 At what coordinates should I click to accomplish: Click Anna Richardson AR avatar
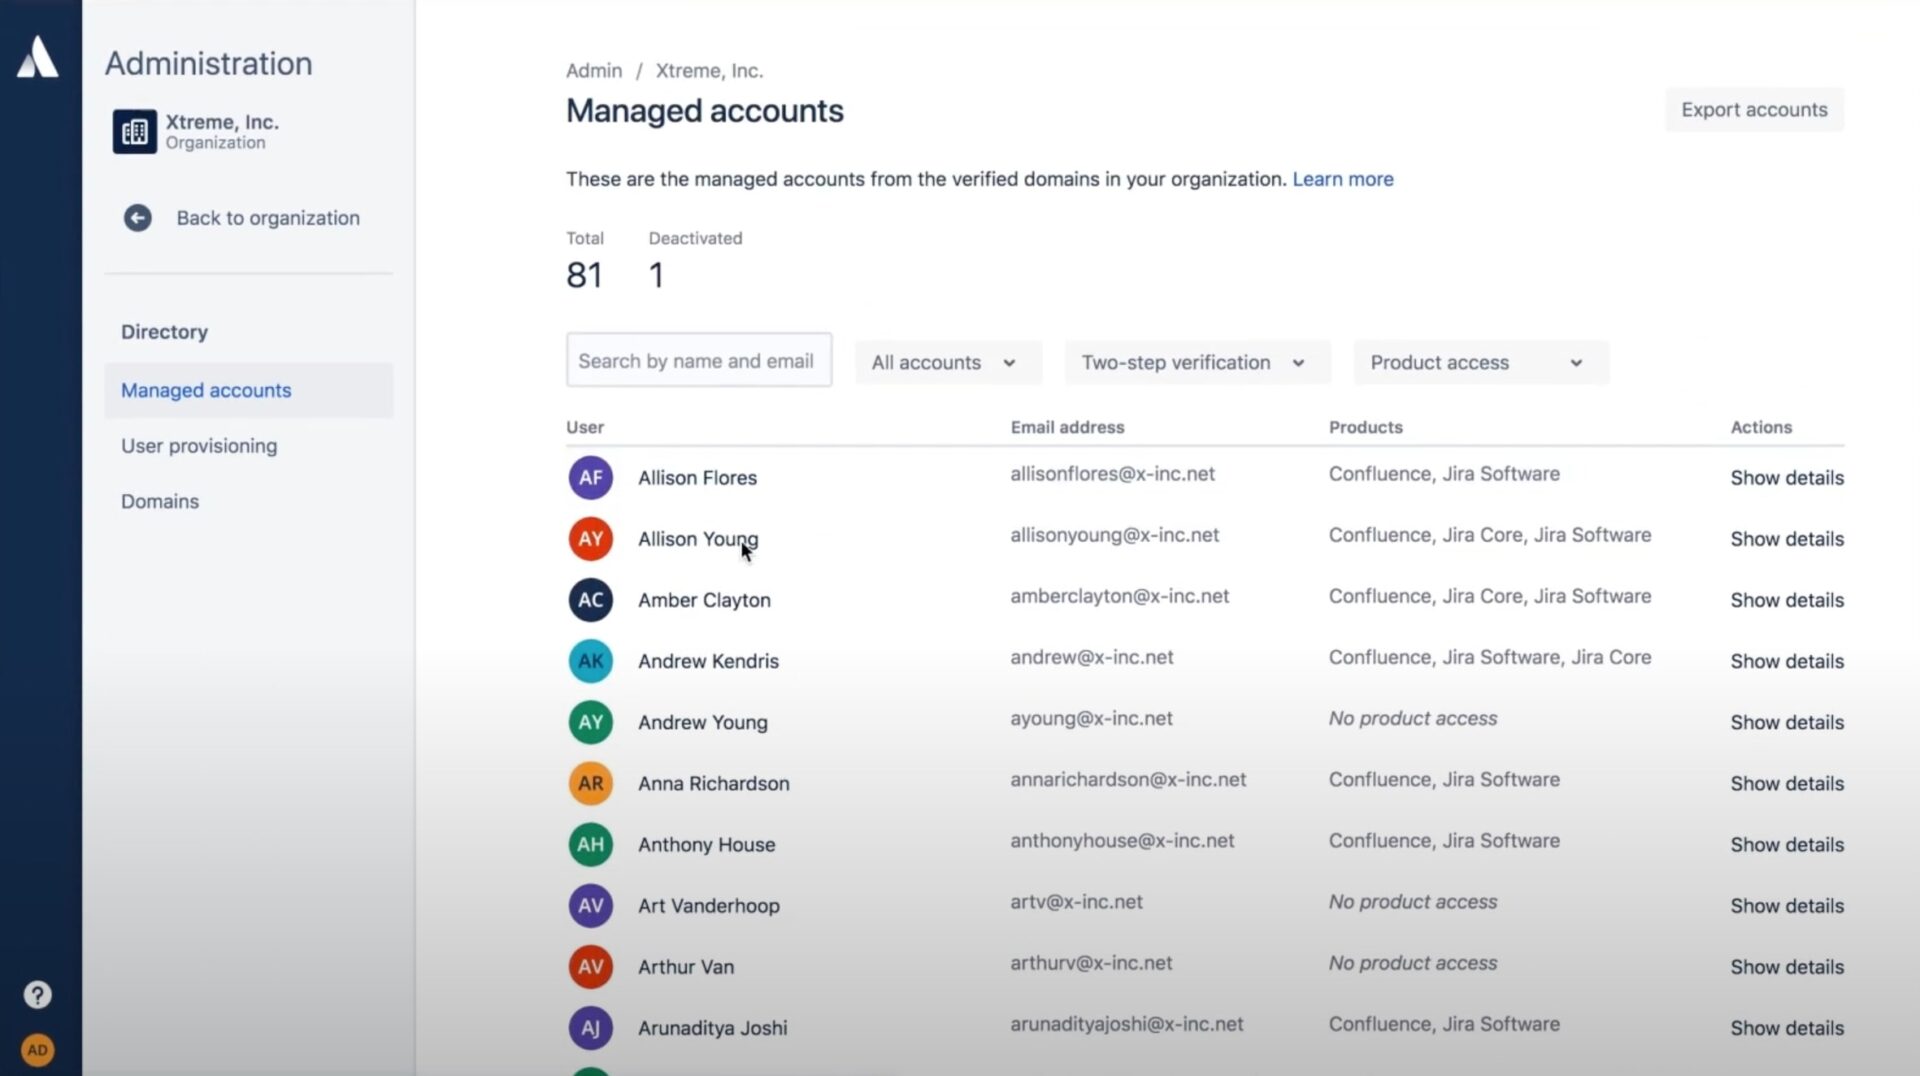tap(591, 783)
